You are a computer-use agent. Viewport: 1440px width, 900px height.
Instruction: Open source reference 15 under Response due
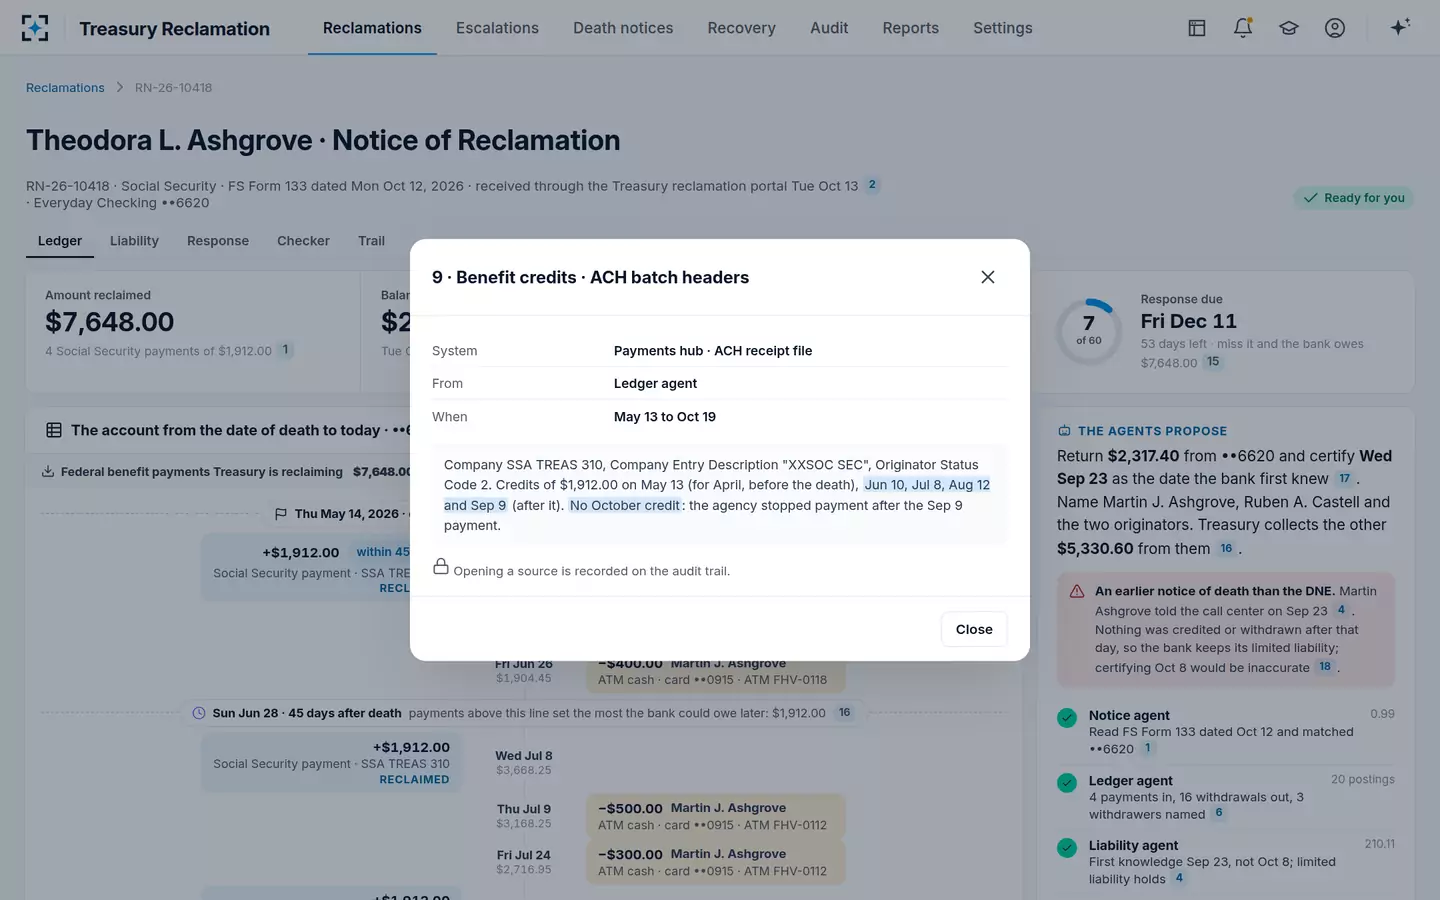coord(1213,362)
